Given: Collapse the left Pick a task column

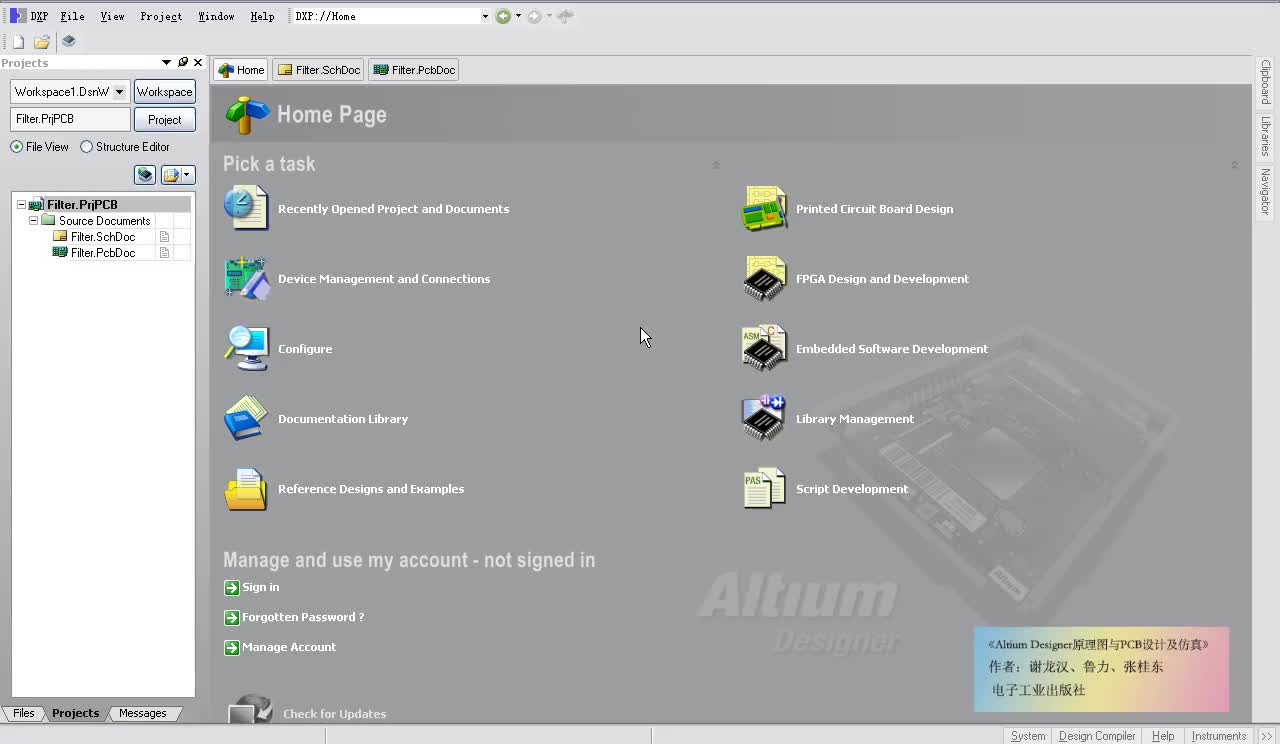Looking at the screenshot, I should pyautogui.click(x=715, y=165).
